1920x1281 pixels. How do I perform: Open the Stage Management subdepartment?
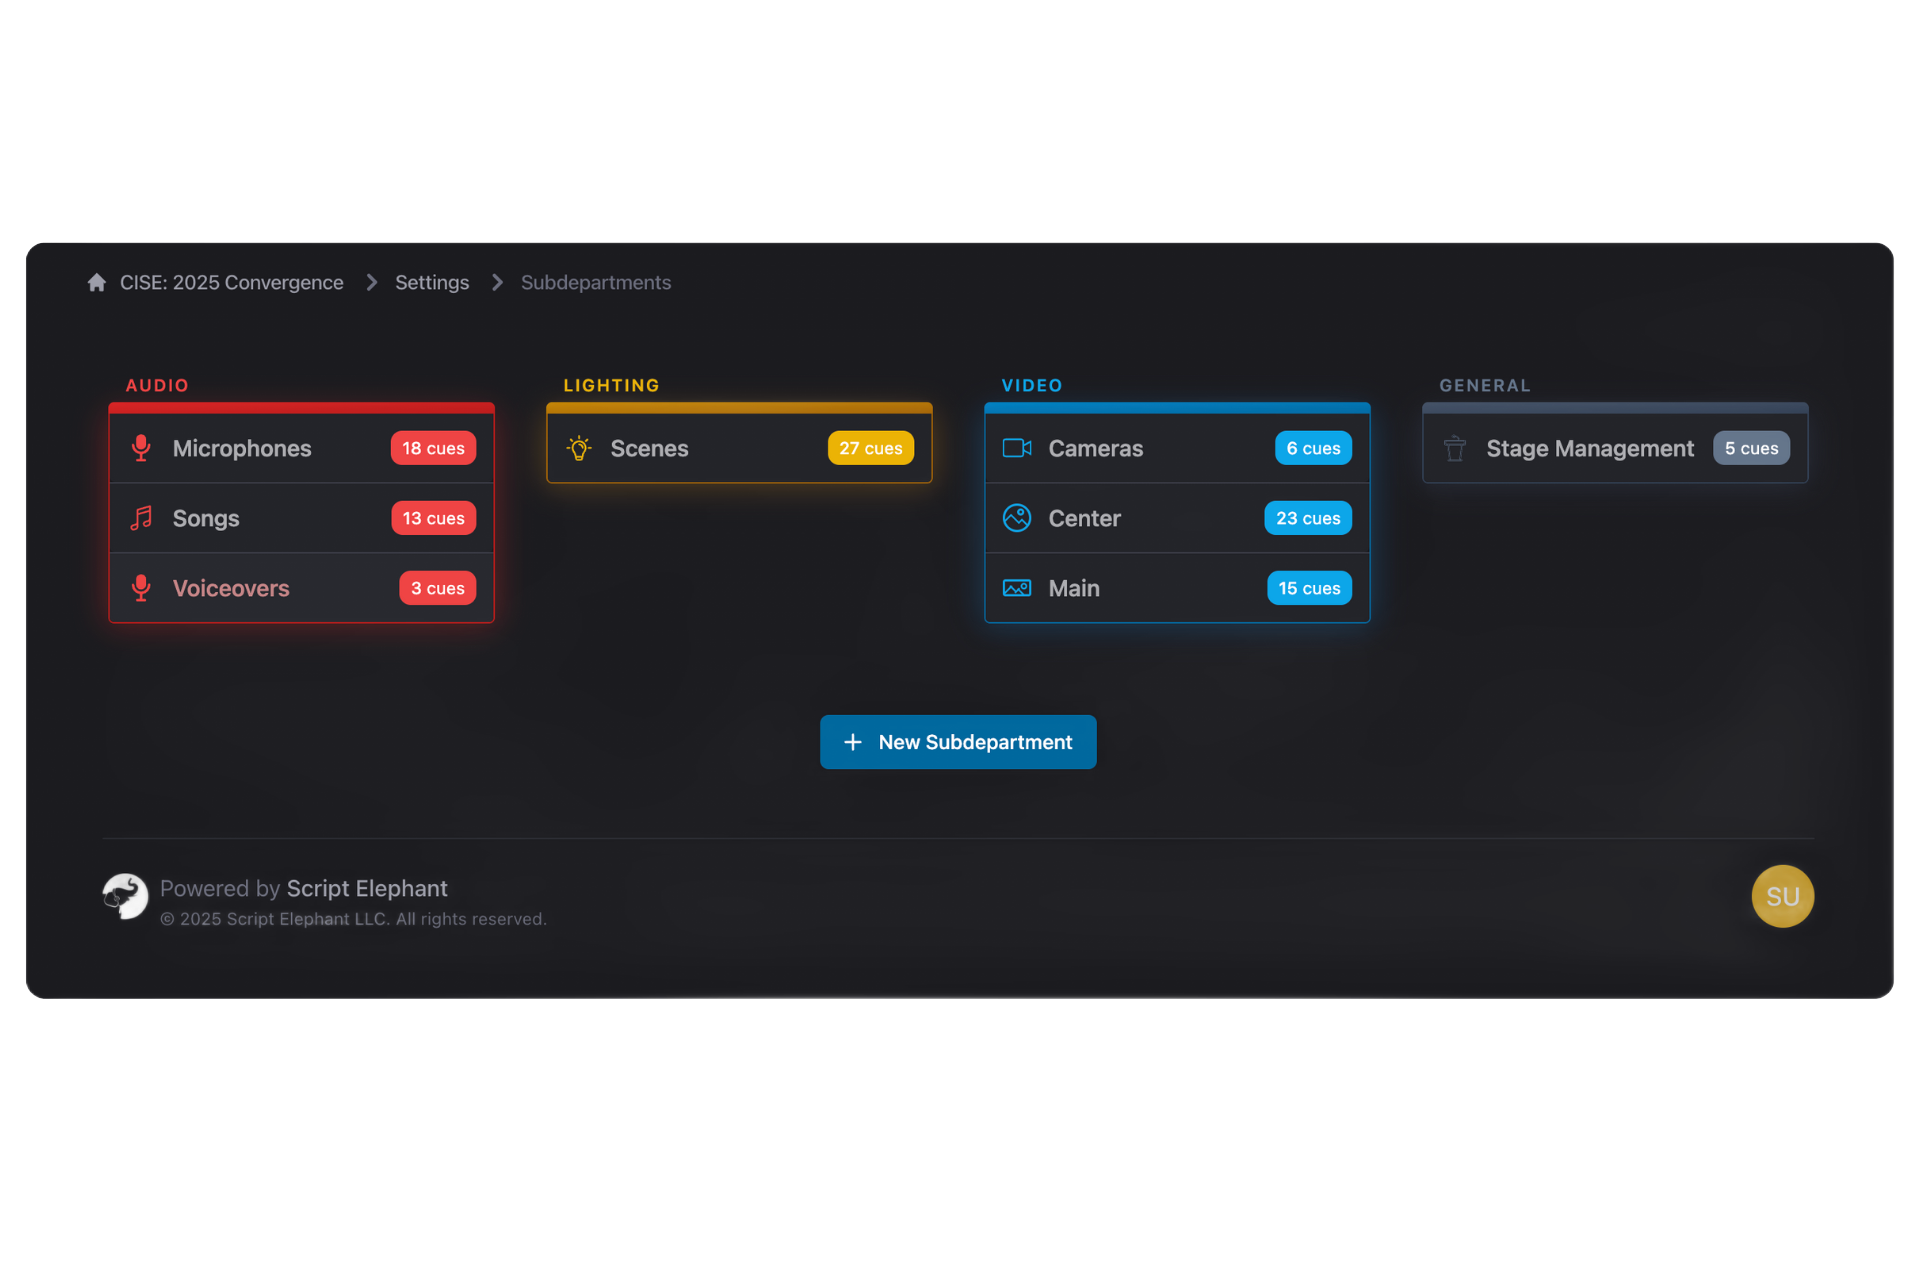[x=1615, y=448]
